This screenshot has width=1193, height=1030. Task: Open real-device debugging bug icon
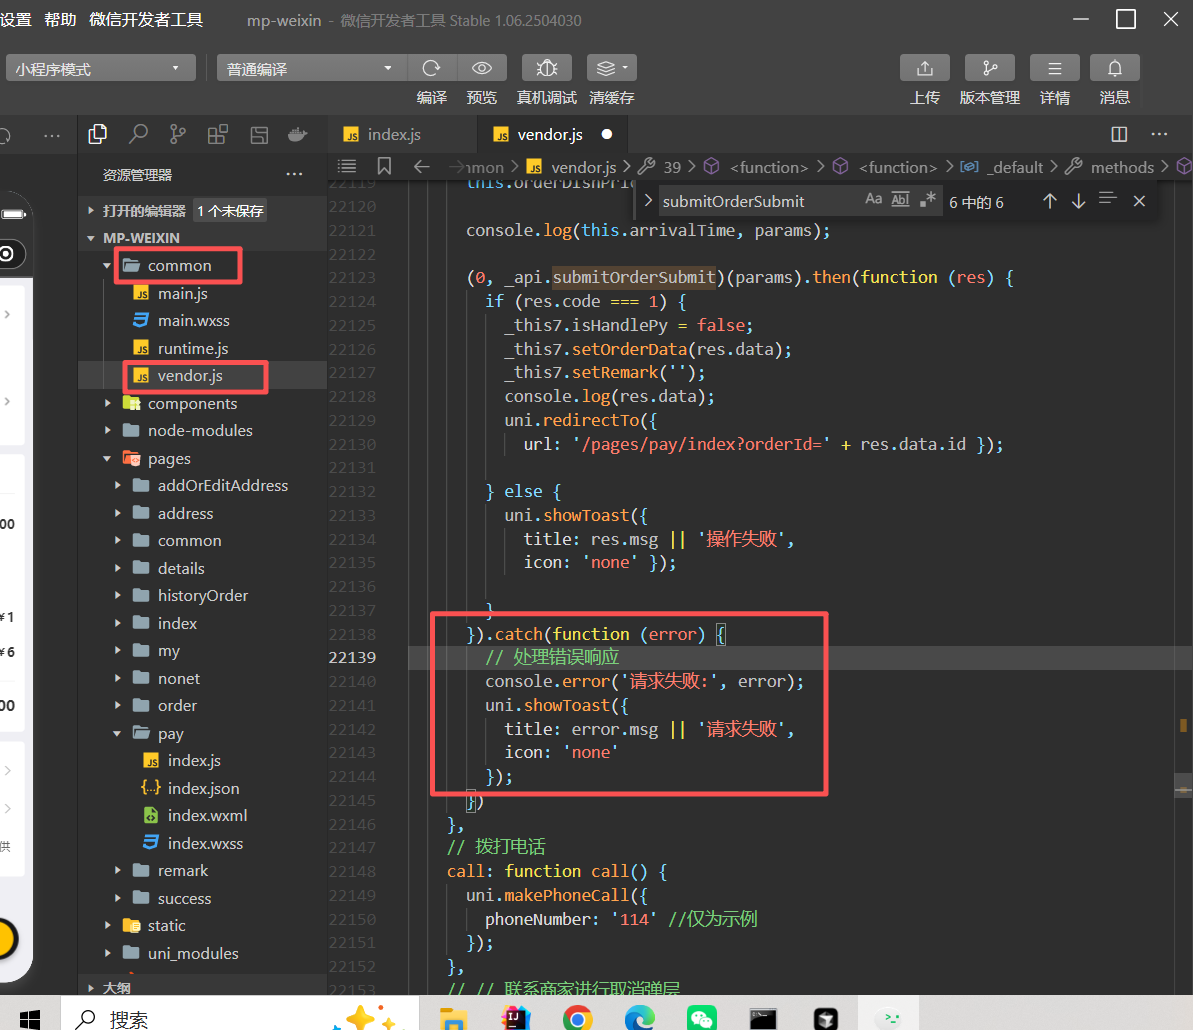pos(546,68)
